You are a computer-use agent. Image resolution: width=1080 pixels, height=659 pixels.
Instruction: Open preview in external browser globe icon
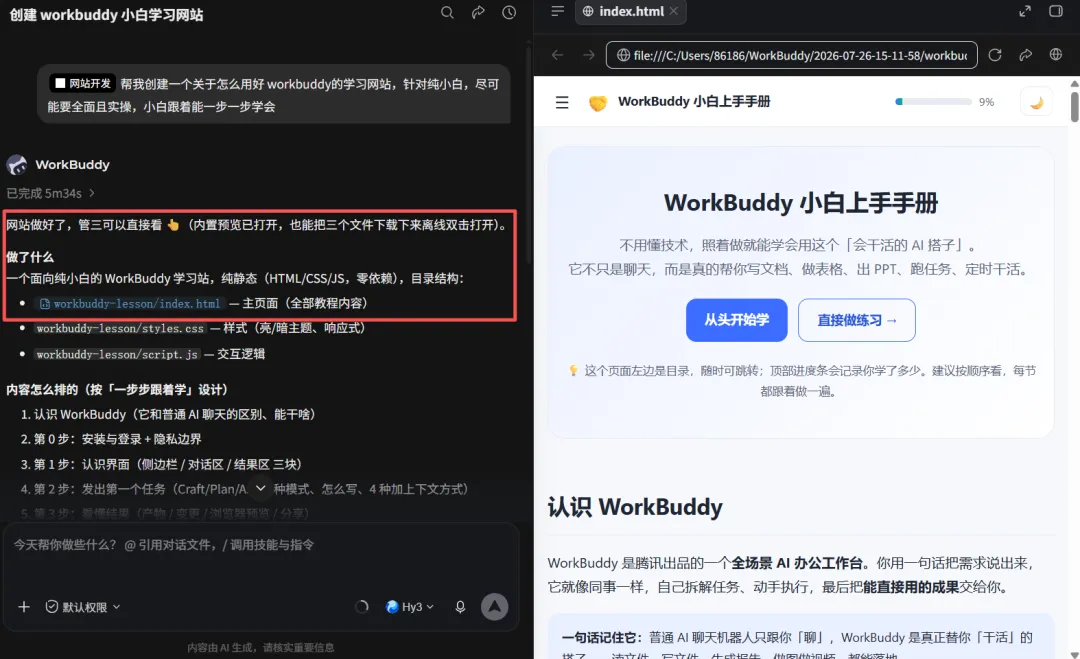(x=1056, y=55)
